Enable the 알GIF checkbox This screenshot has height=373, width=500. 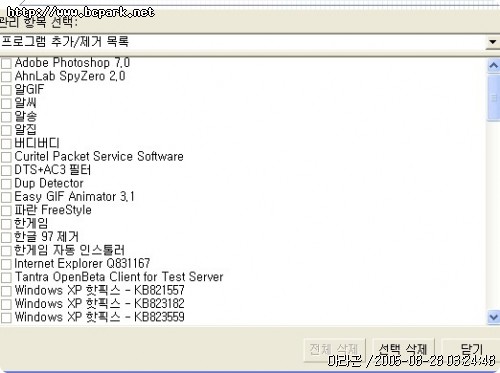pyautogui.click(x=6, y=90)
